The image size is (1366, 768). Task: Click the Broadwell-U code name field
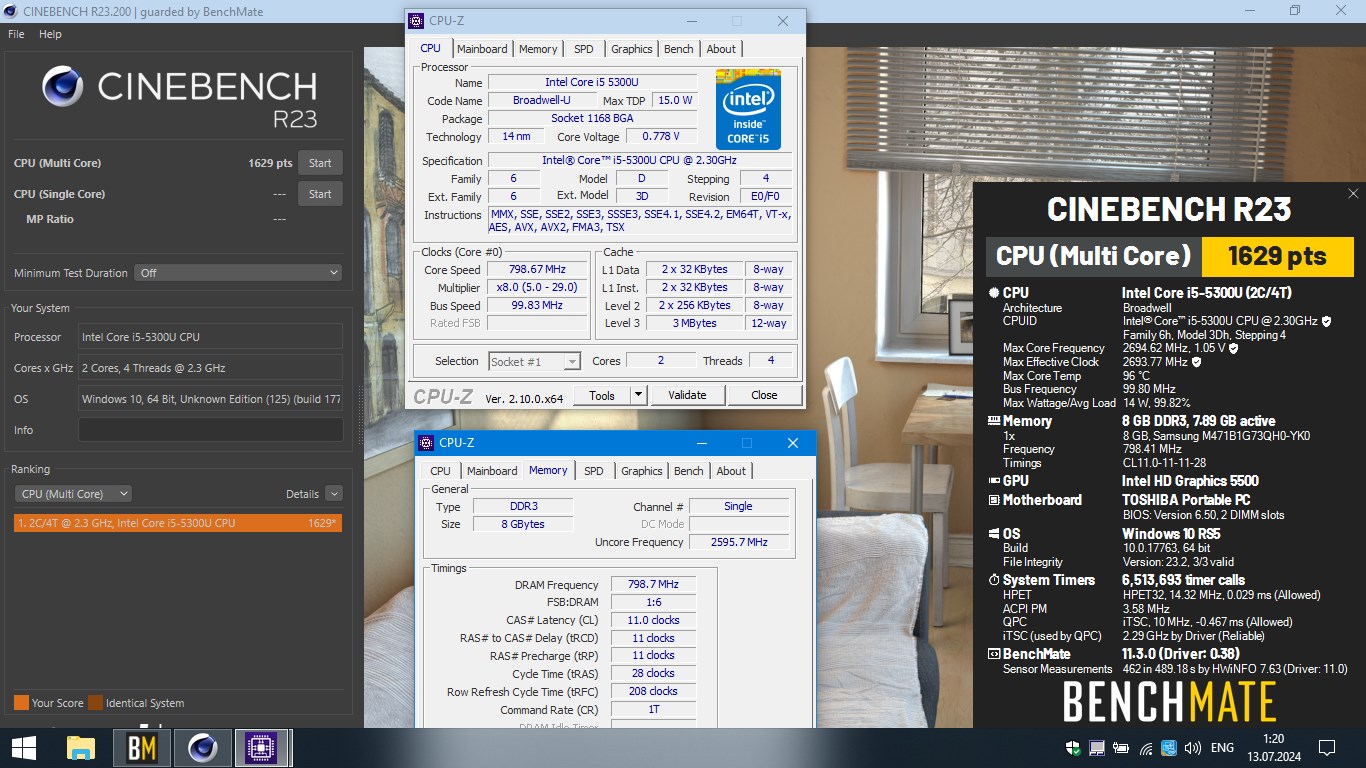tap(542, 101)
